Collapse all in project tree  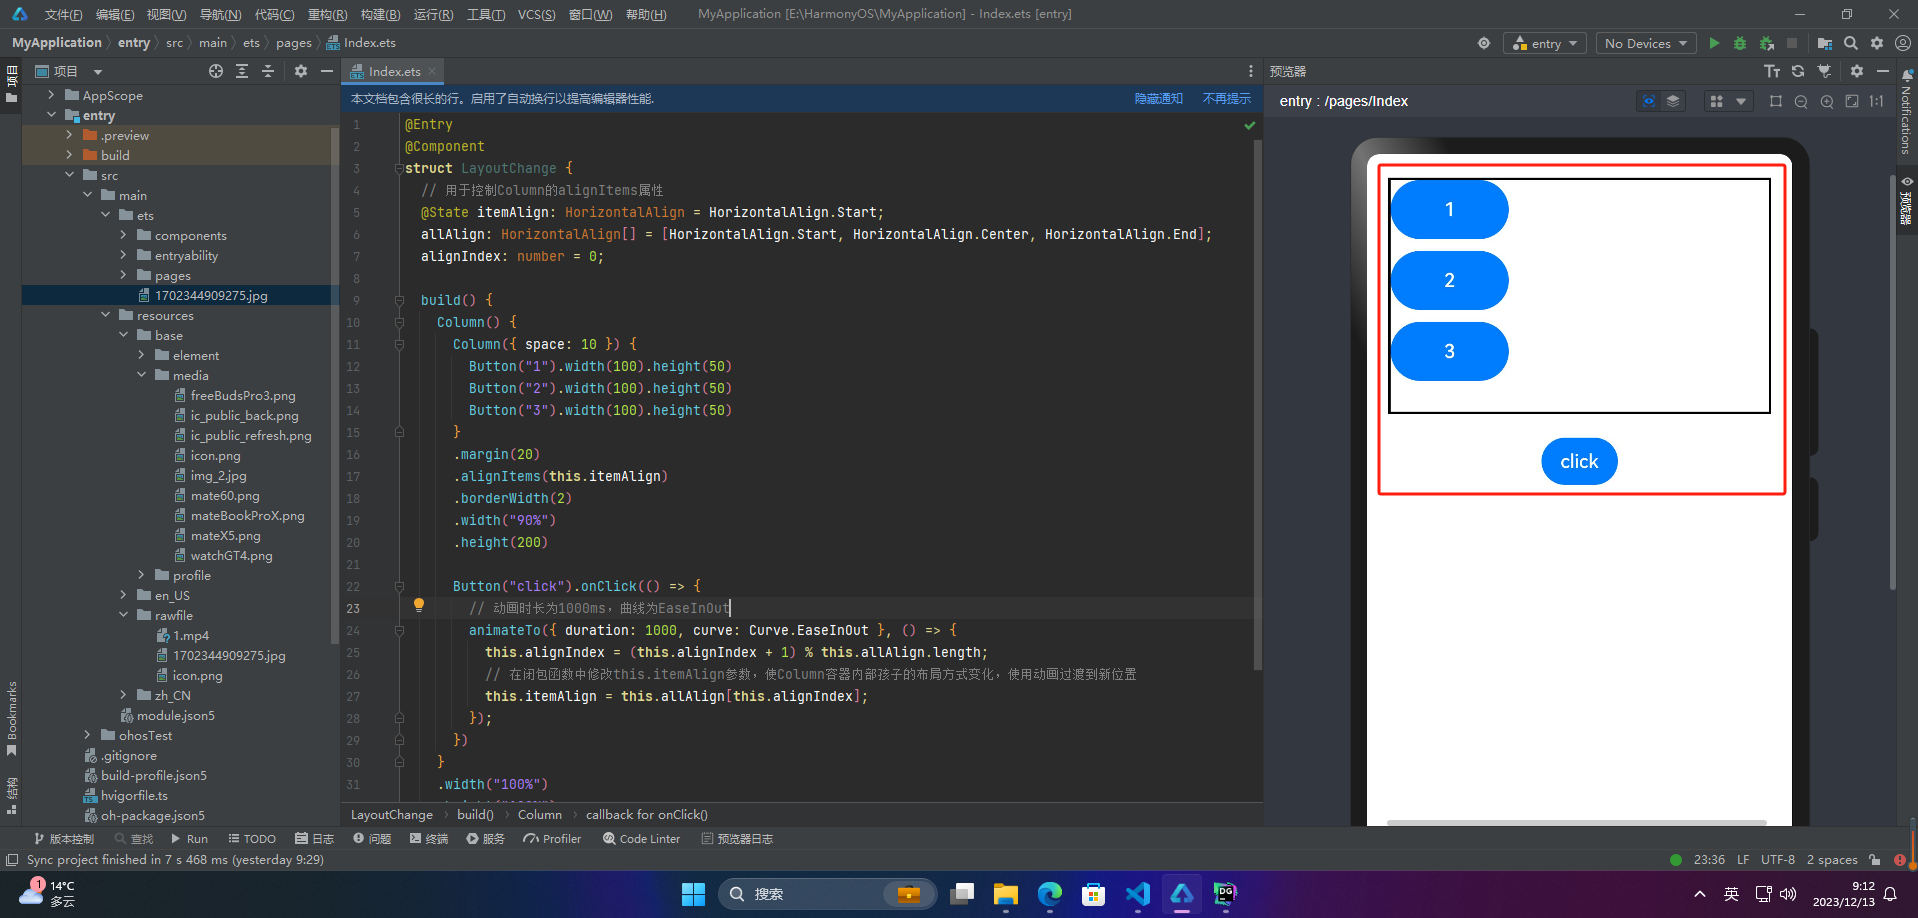(x=268, y=71)
